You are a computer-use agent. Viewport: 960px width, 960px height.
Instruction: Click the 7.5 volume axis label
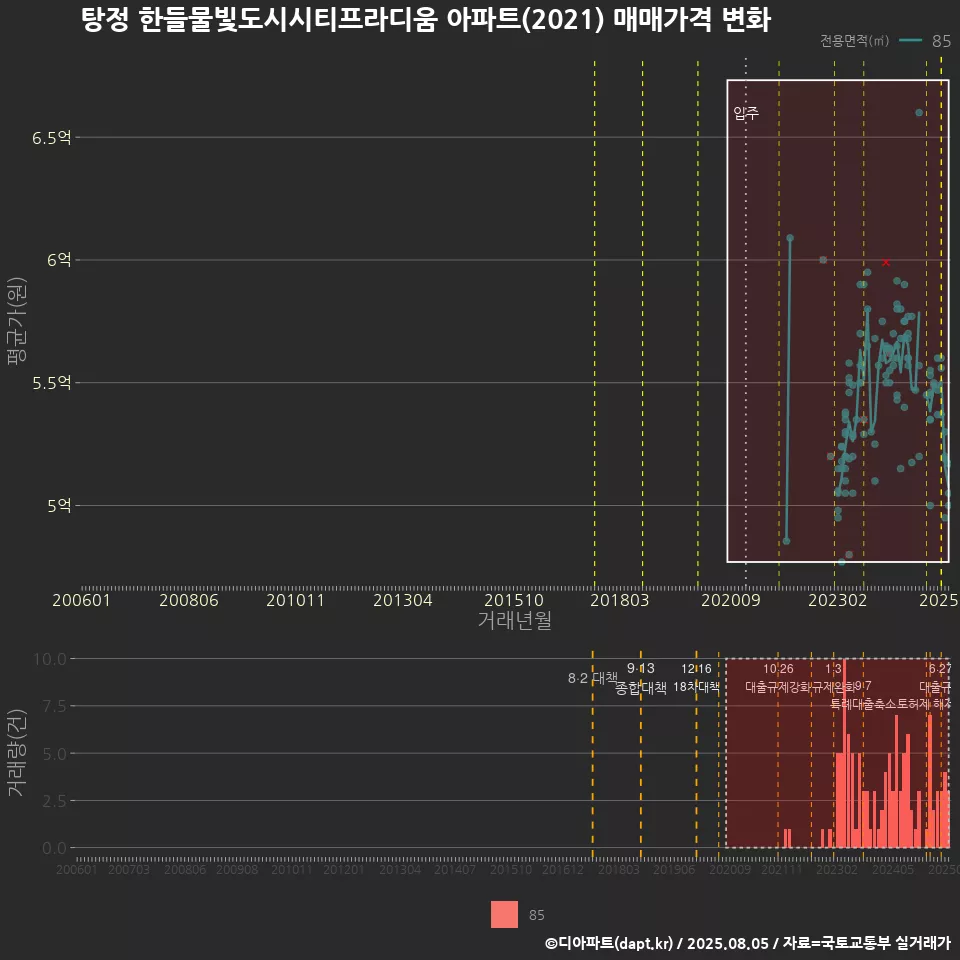pyautogui.click(x=54, y=707)
